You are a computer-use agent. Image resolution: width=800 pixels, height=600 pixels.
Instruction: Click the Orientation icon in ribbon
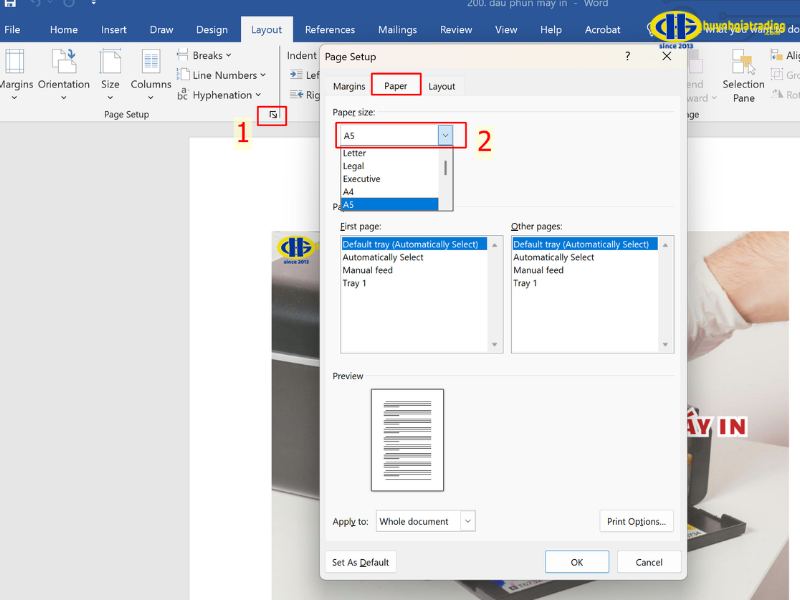click(64, 68)
